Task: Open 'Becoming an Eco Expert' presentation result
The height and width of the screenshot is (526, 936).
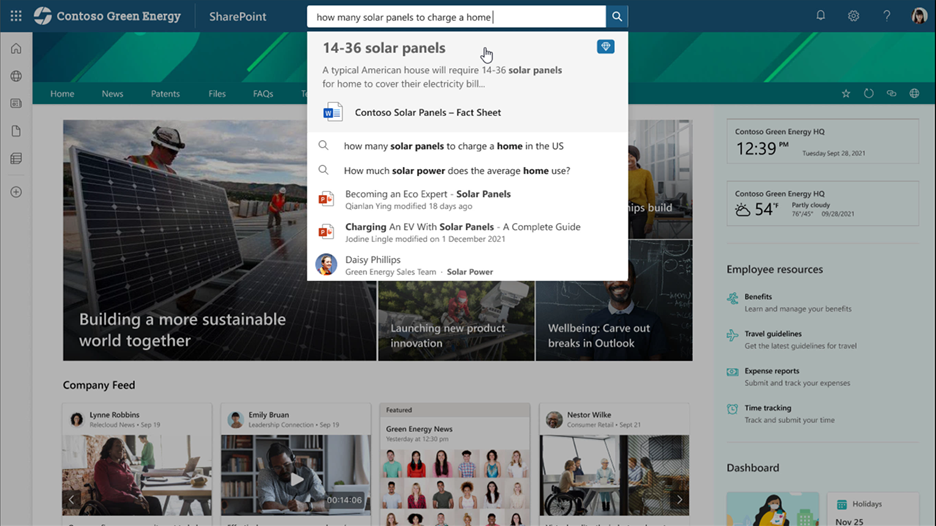Action: point(427,194)
